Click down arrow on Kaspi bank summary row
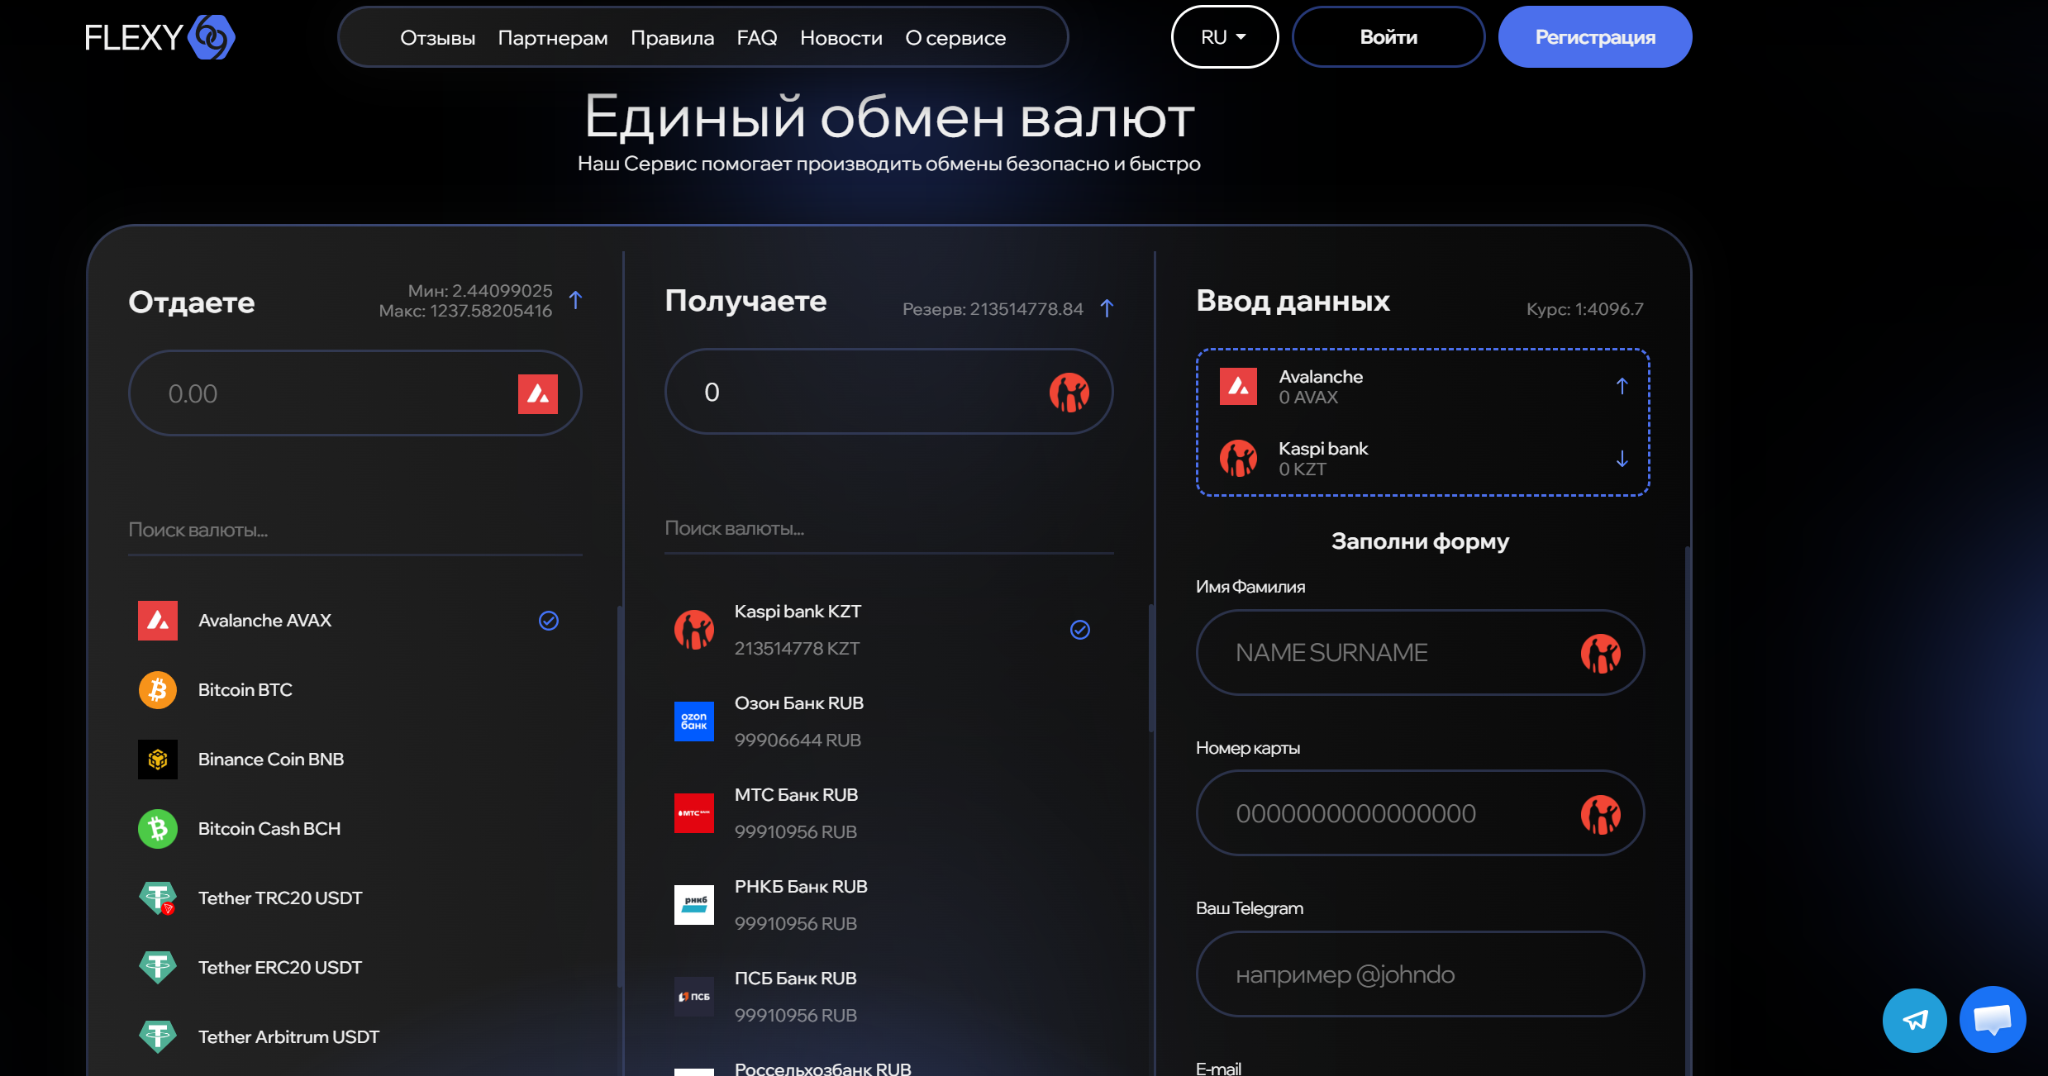 coord(1622,458)
